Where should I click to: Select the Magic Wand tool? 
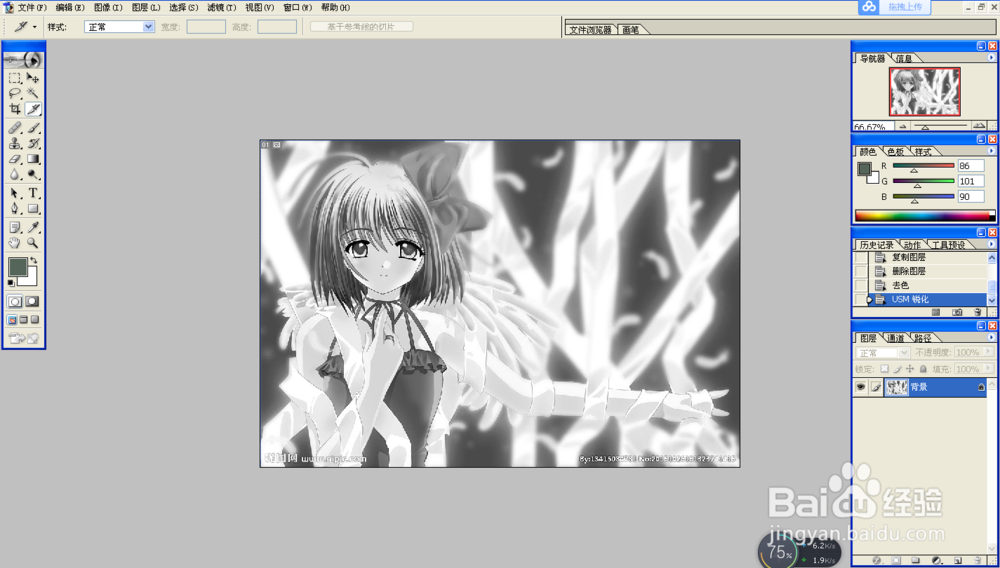click(33, 94)
